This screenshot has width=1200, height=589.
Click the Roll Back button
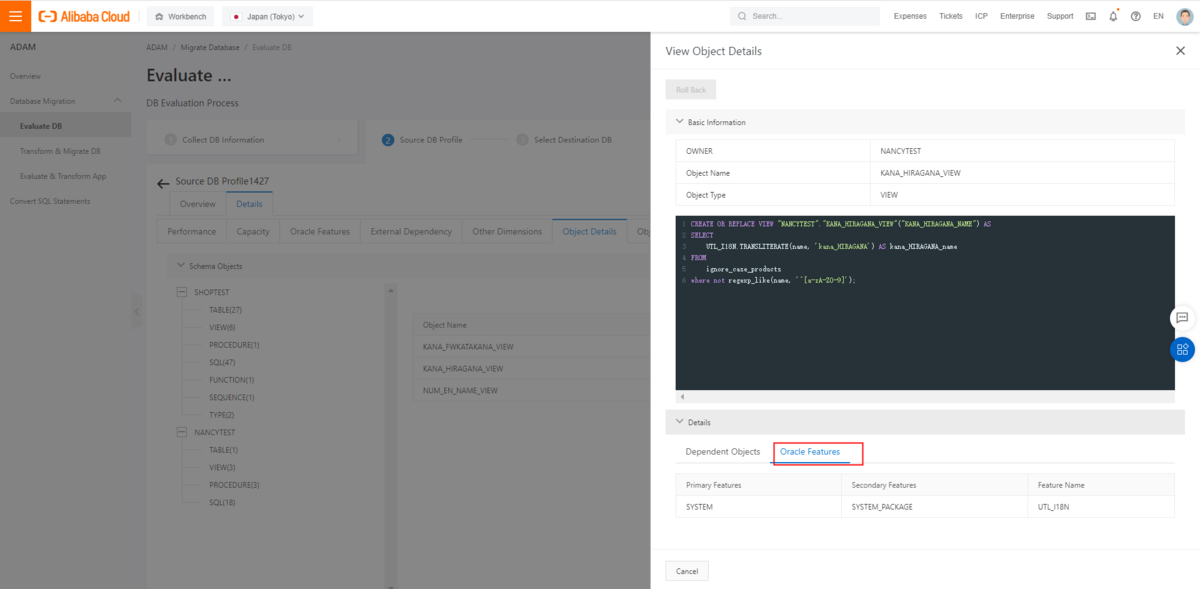[690, 89]
